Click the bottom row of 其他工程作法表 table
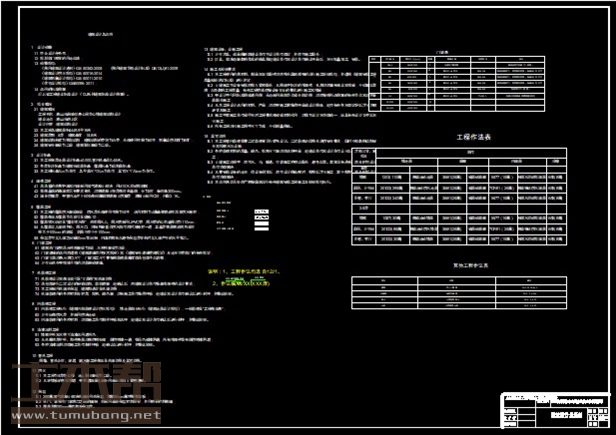This screenshot has height=435, width=616. tap(461, 304)
